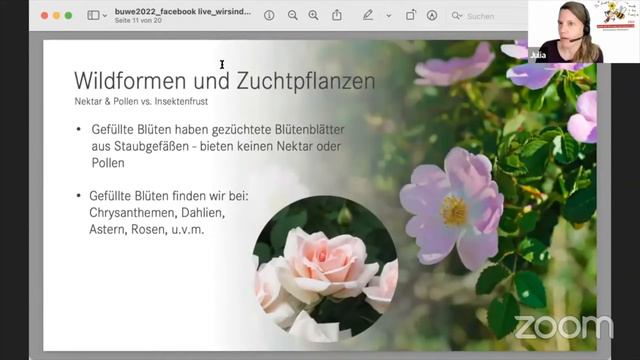Click the magnifier icon in search field
Image resolution: width=640 pixels, height=360 pixels.
[x=456, y=16]
